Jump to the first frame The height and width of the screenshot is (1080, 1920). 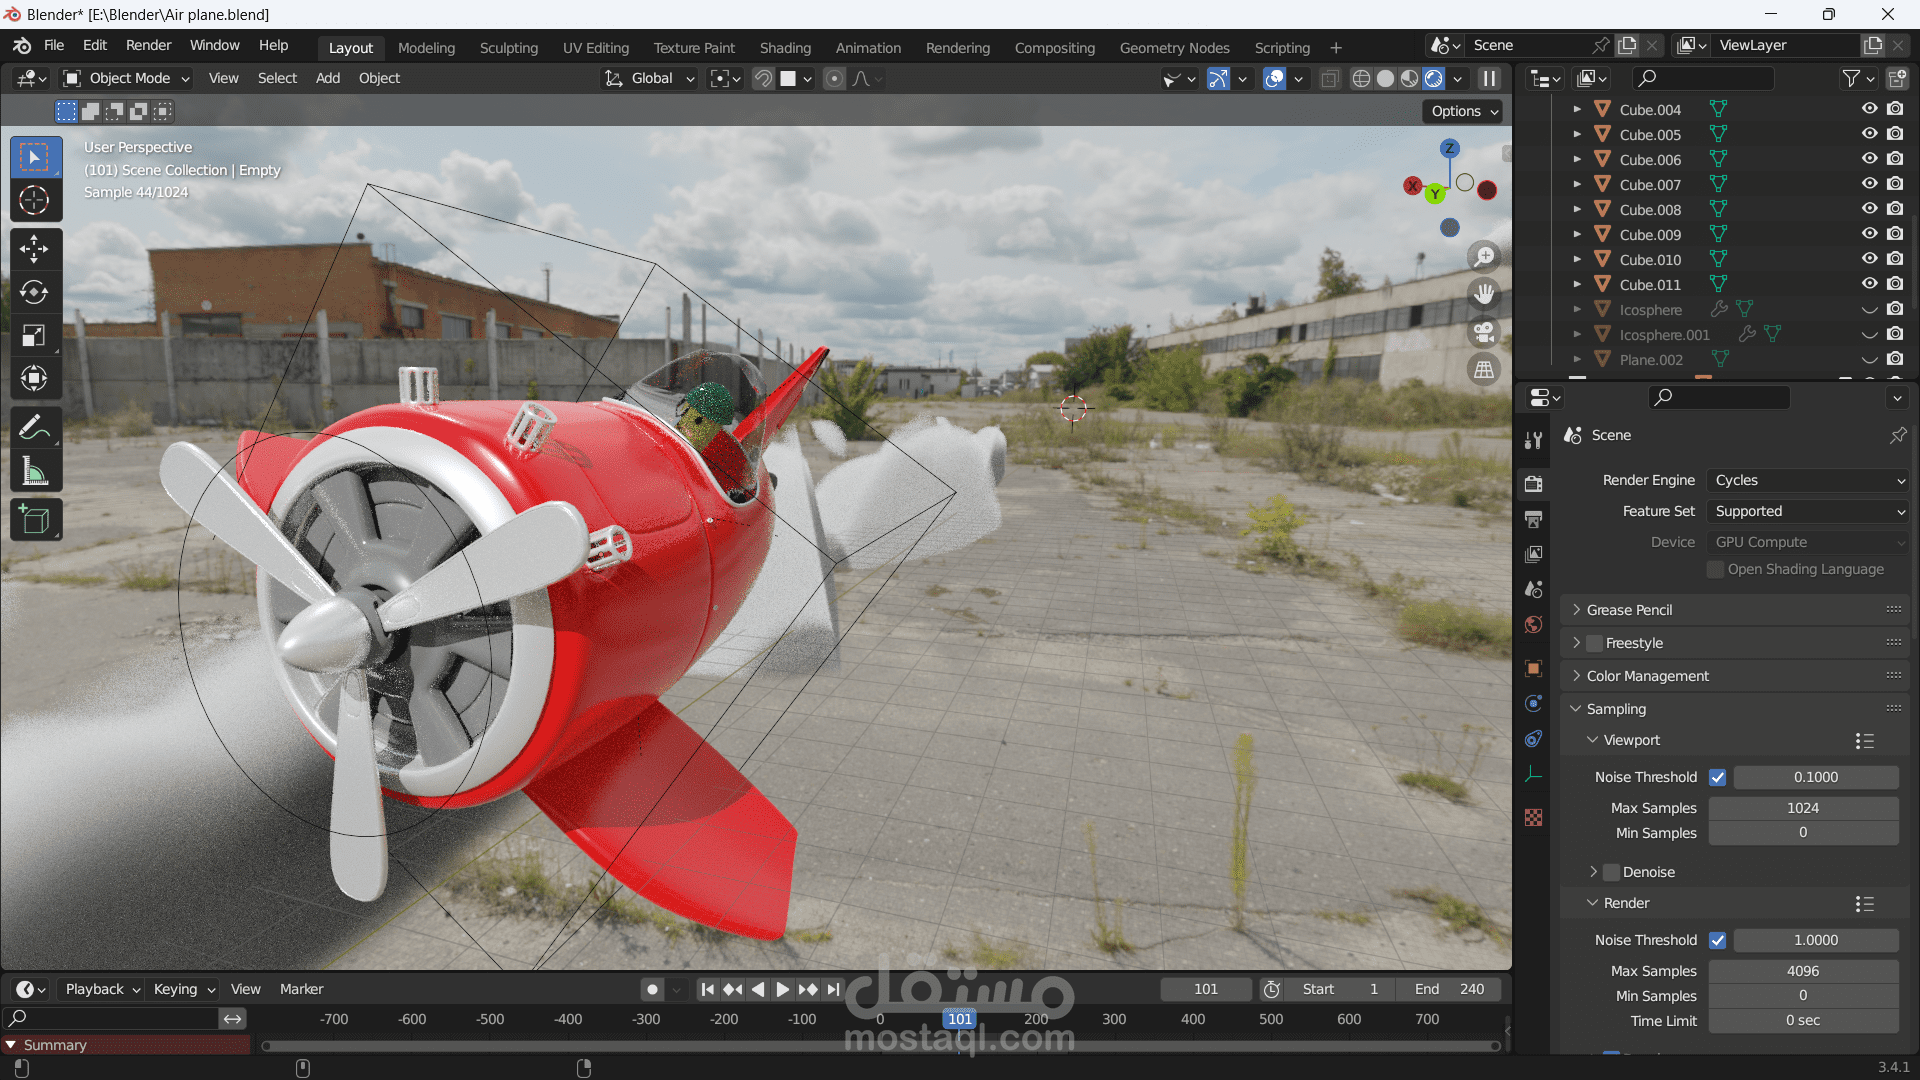click(x=707, y=989)
